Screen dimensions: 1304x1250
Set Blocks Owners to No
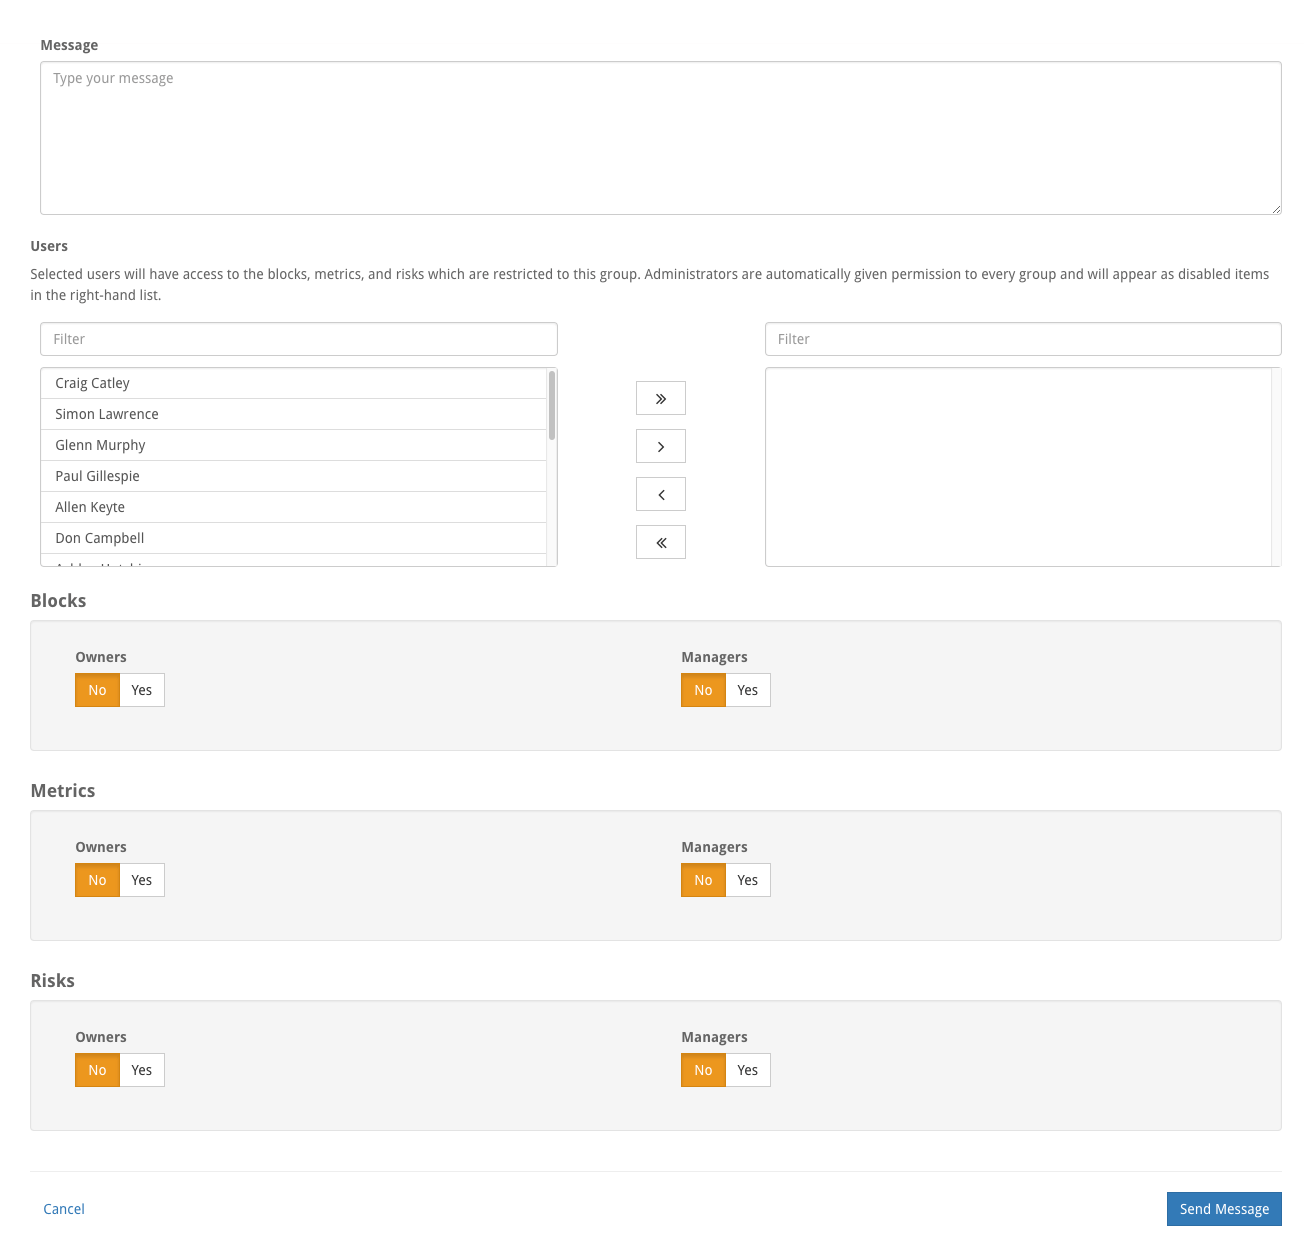pos(97,690)
